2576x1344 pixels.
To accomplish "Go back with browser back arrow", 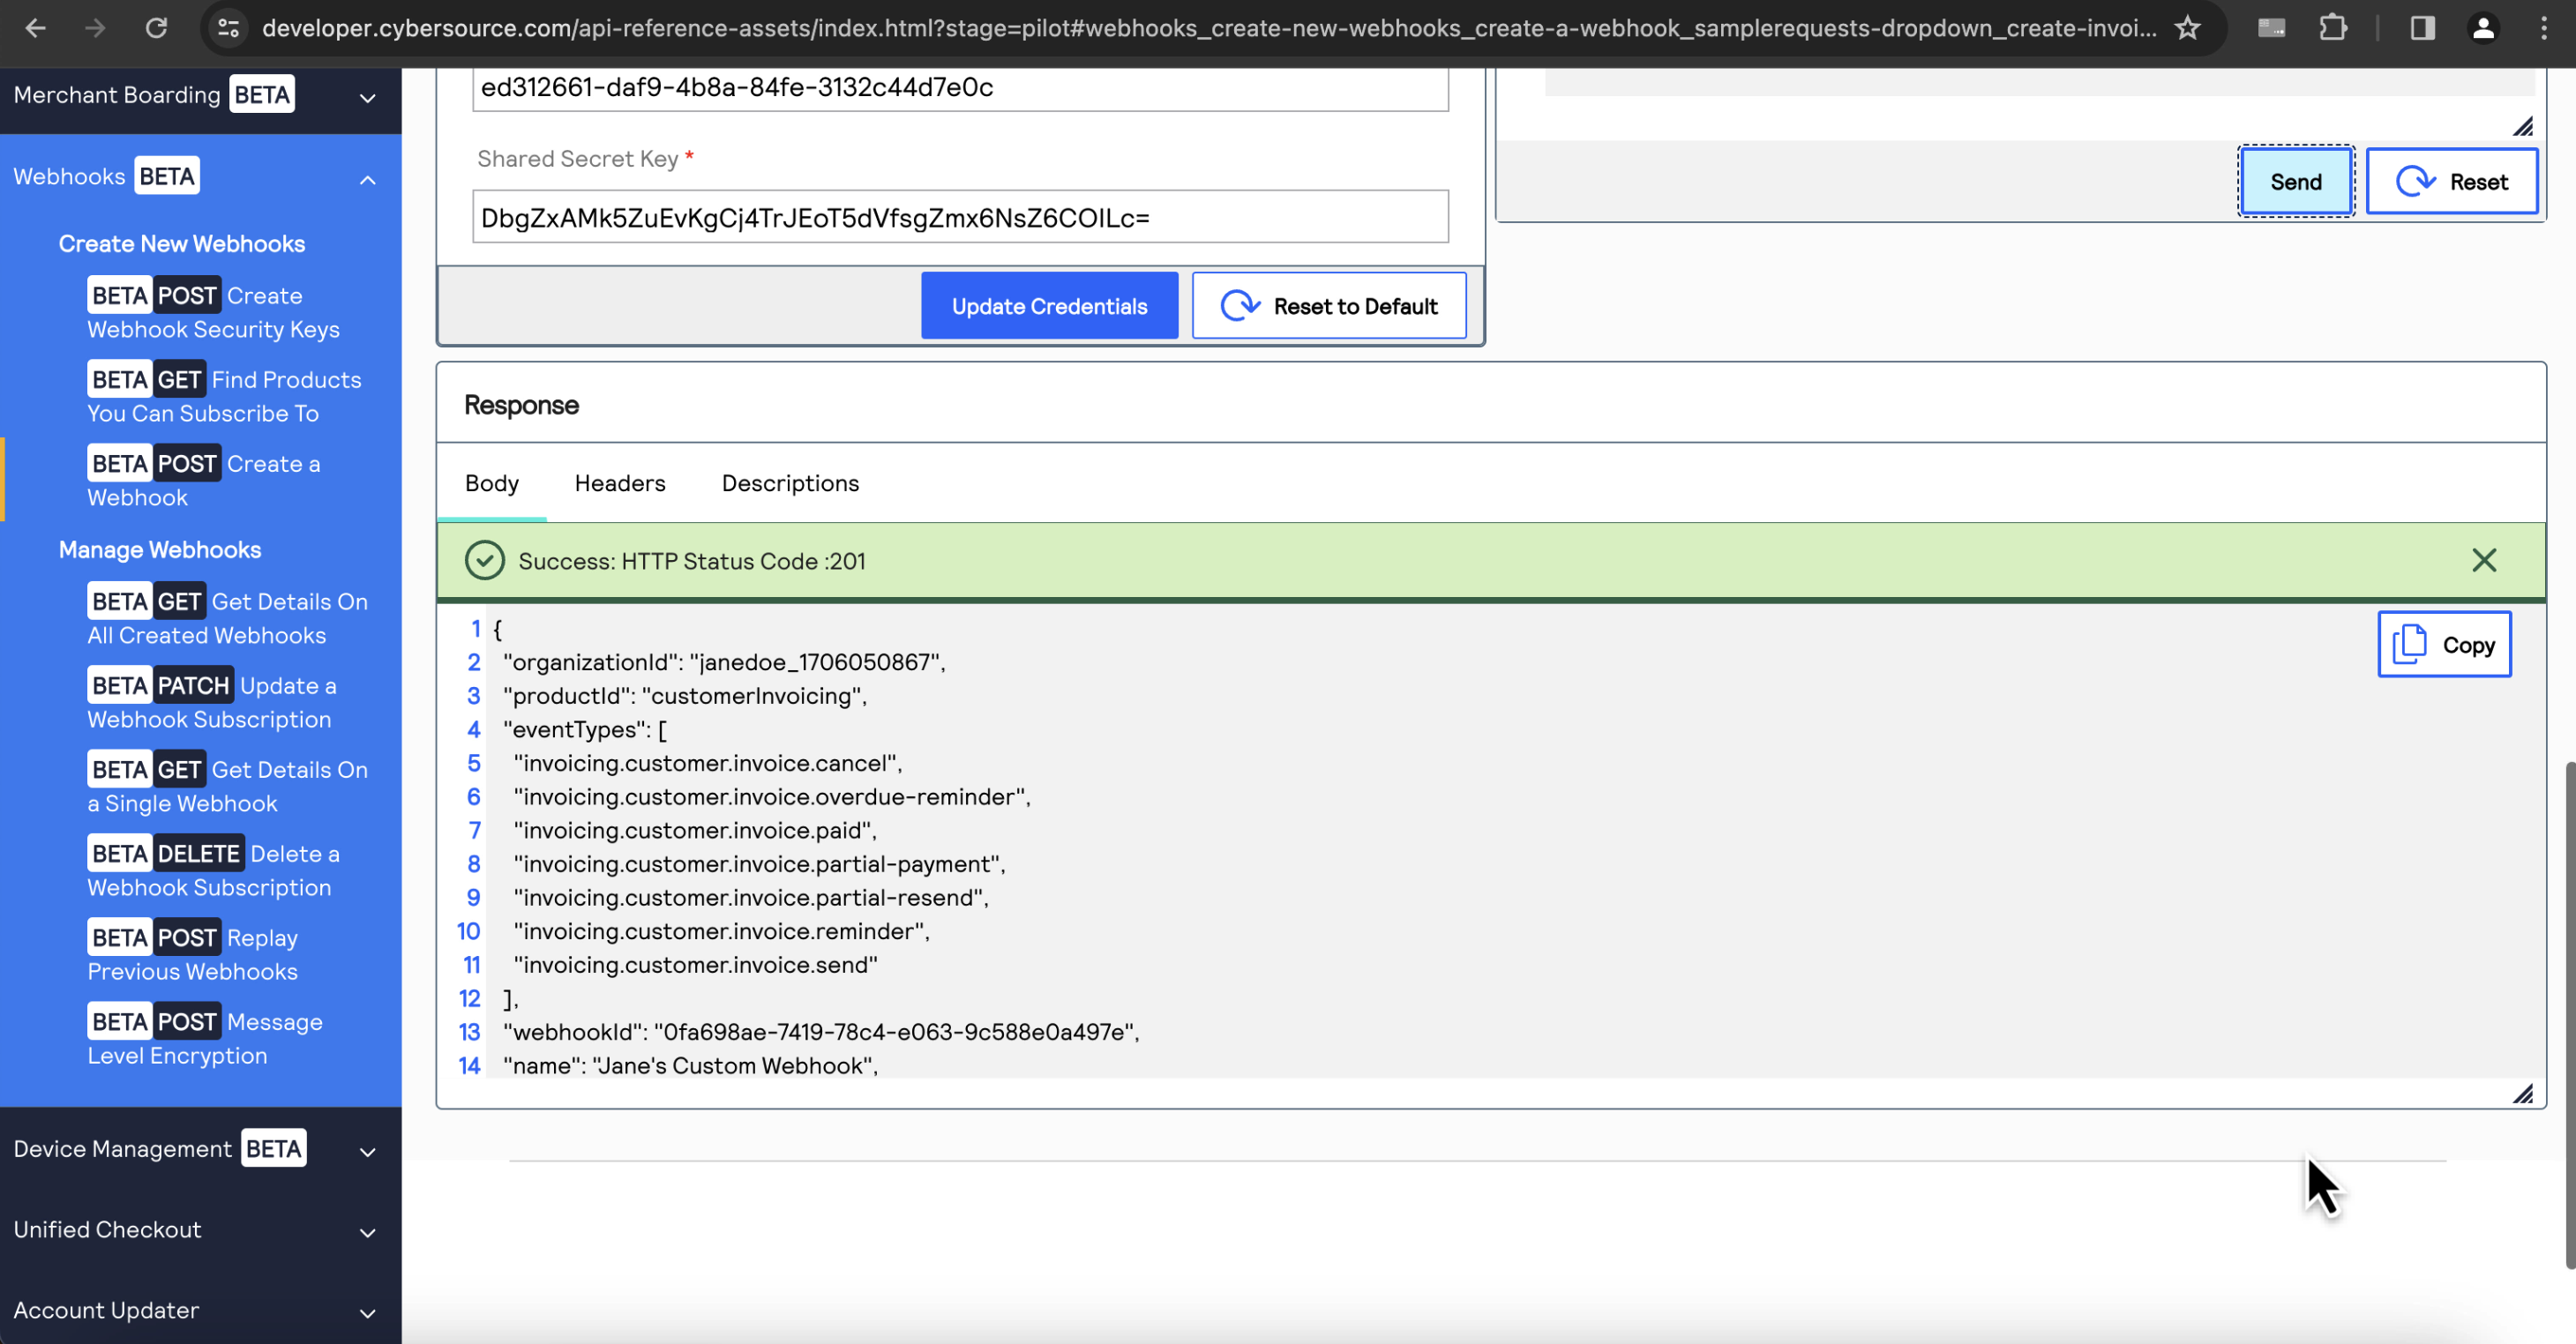I will pos(36,28).
